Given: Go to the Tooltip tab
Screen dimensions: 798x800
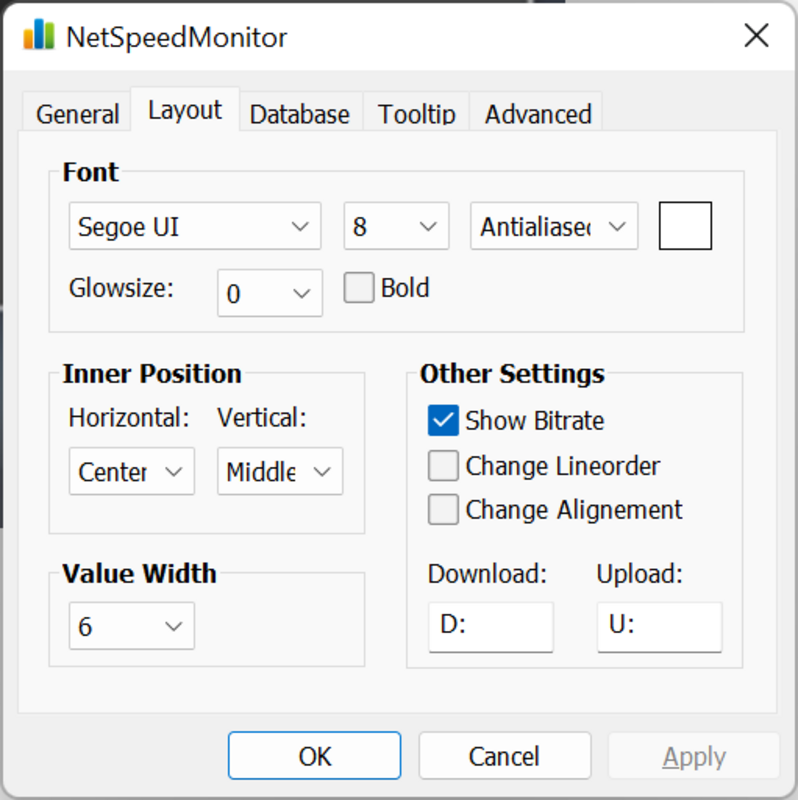Looking at the screenshot, I should click(416, 113).
